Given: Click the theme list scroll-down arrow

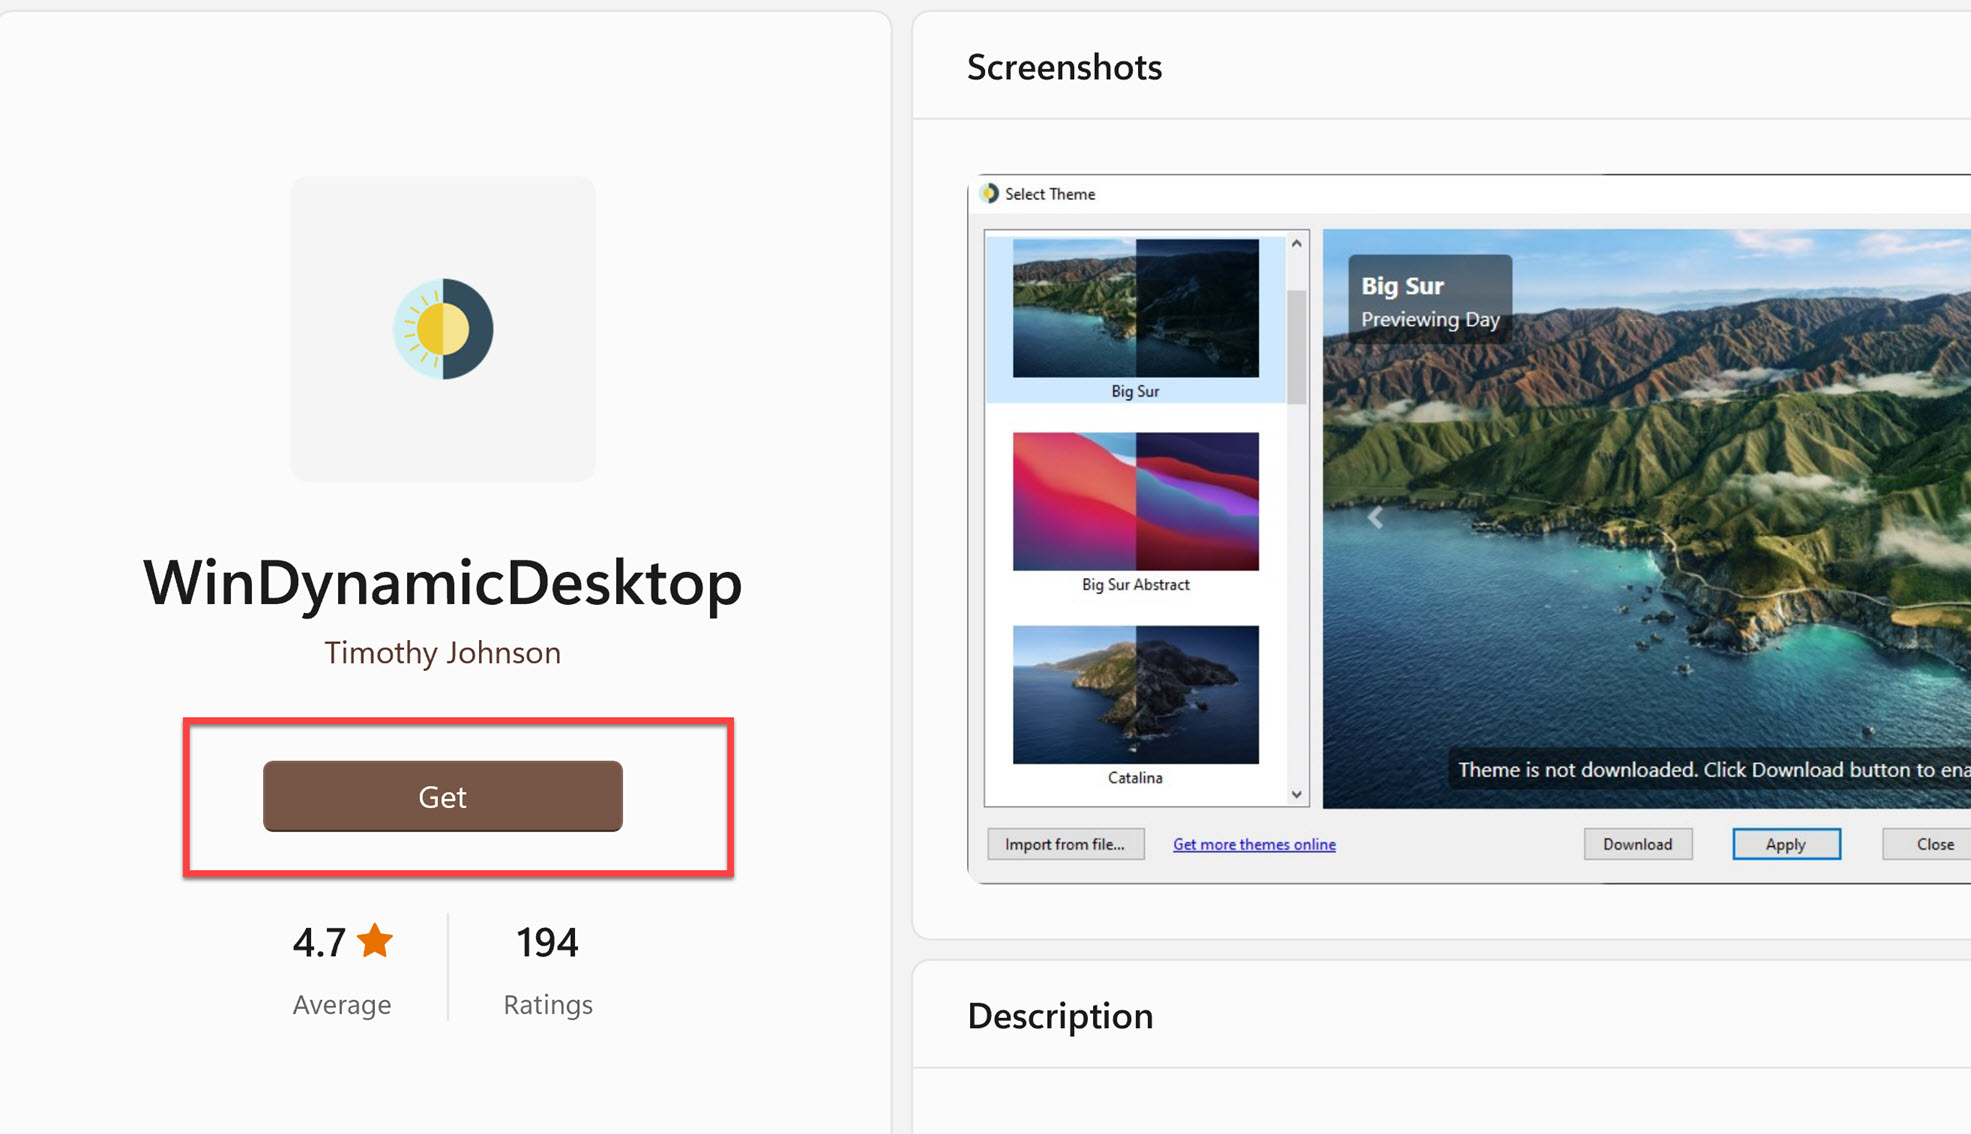Looking at the screenshot, I should pyautogui.click(x=1296, y=793).
